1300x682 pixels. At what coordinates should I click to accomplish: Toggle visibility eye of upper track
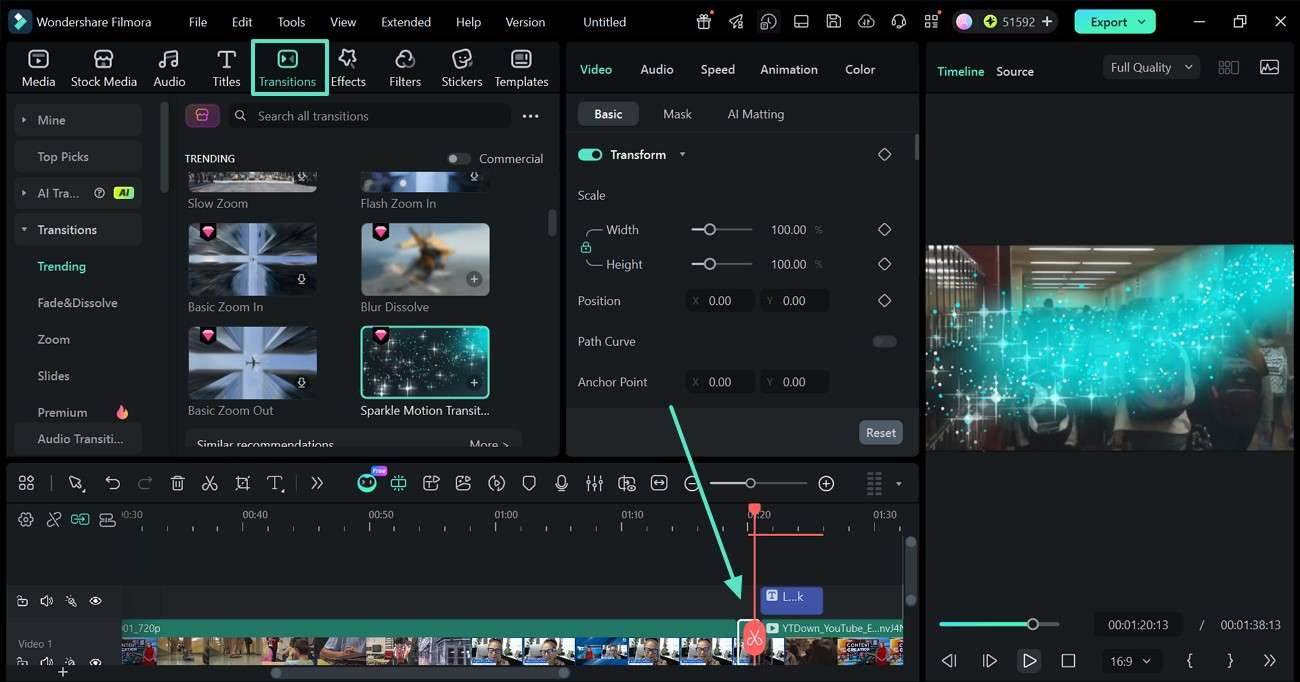tap(96, 601)
